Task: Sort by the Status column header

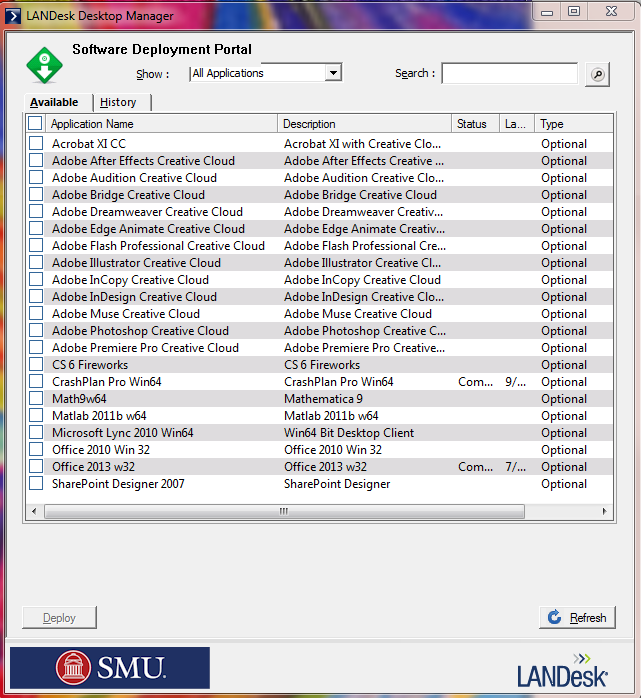Action: point(474,124)
